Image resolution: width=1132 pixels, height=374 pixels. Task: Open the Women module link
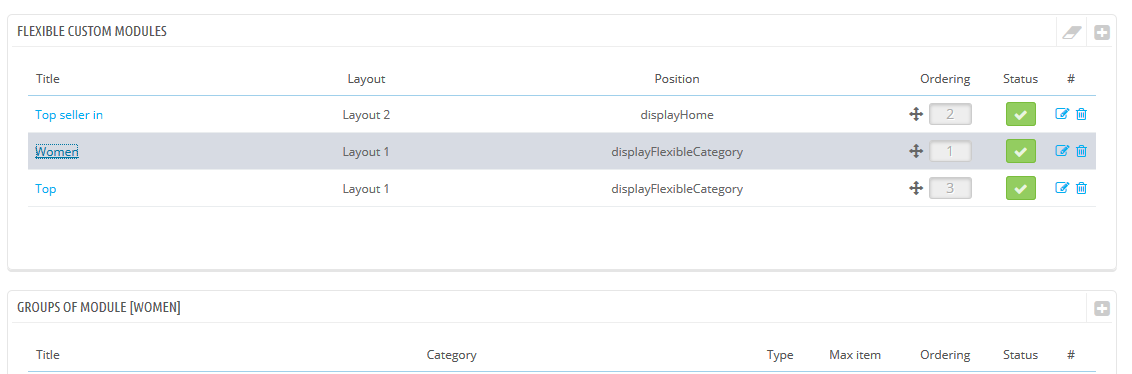(x=57, y=151)
